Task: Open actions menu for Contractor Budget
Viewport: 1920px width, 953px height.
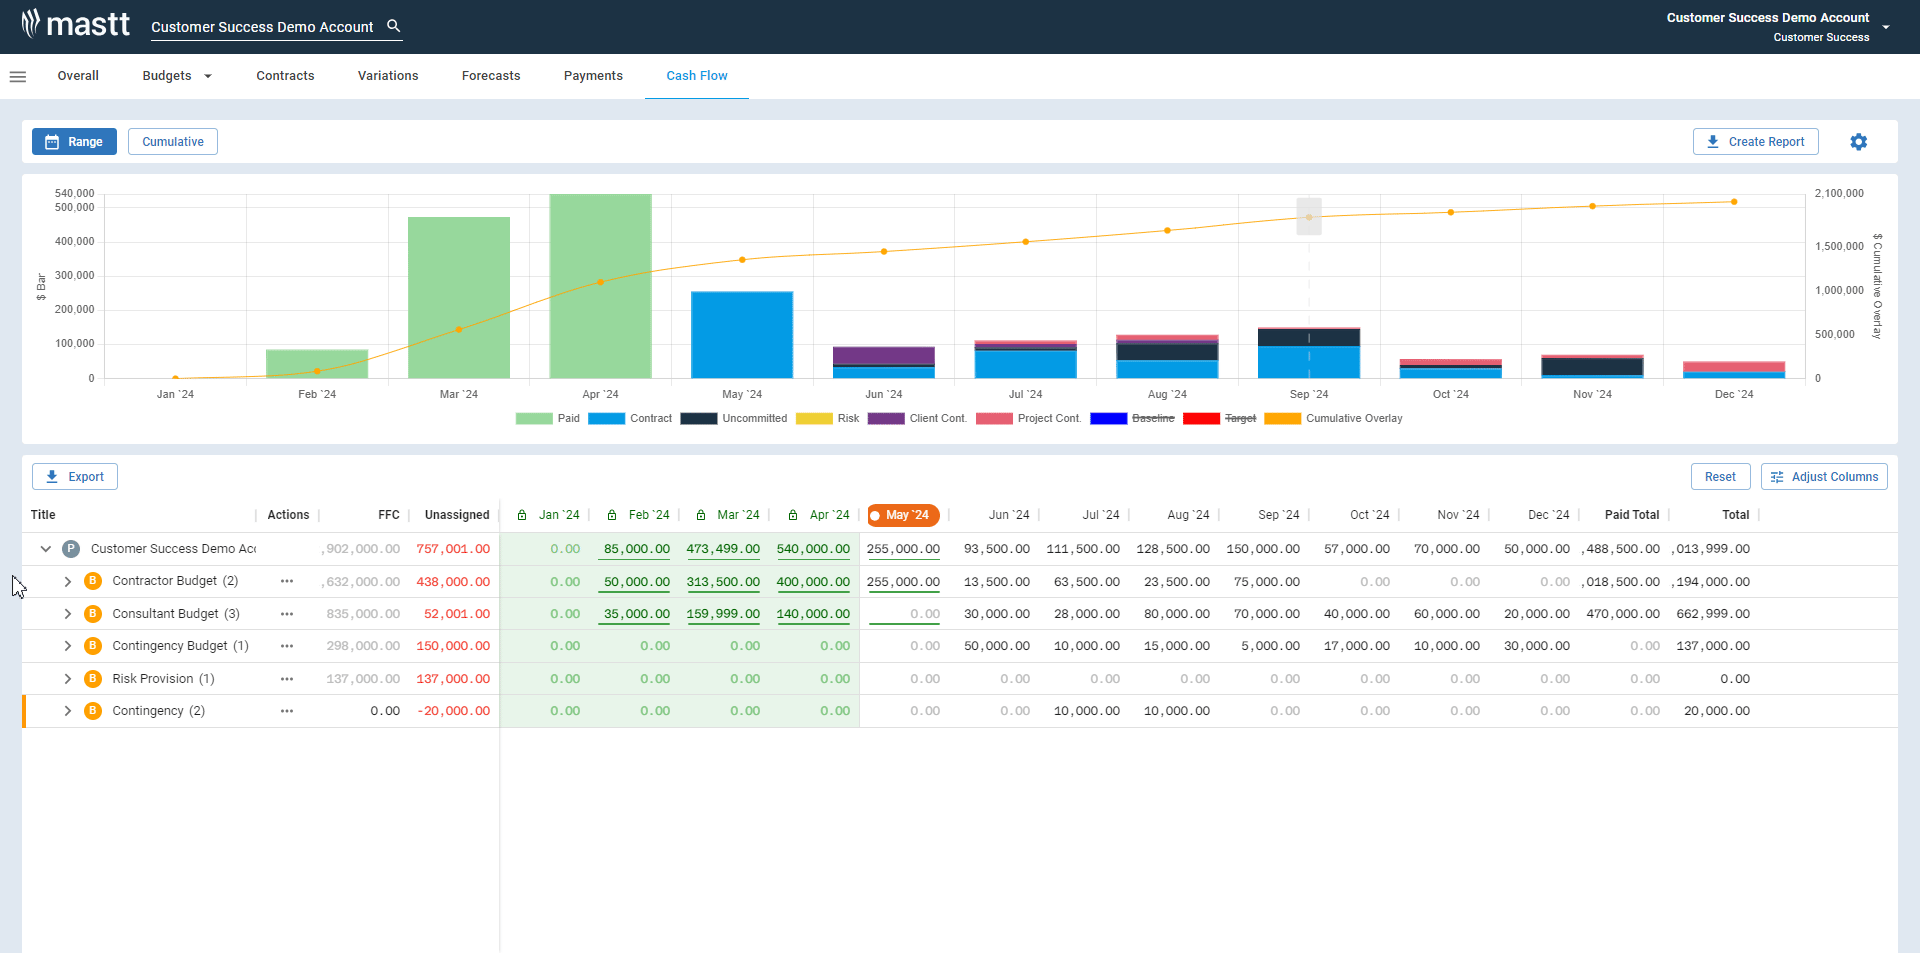Action: click(x=287, y=581)
